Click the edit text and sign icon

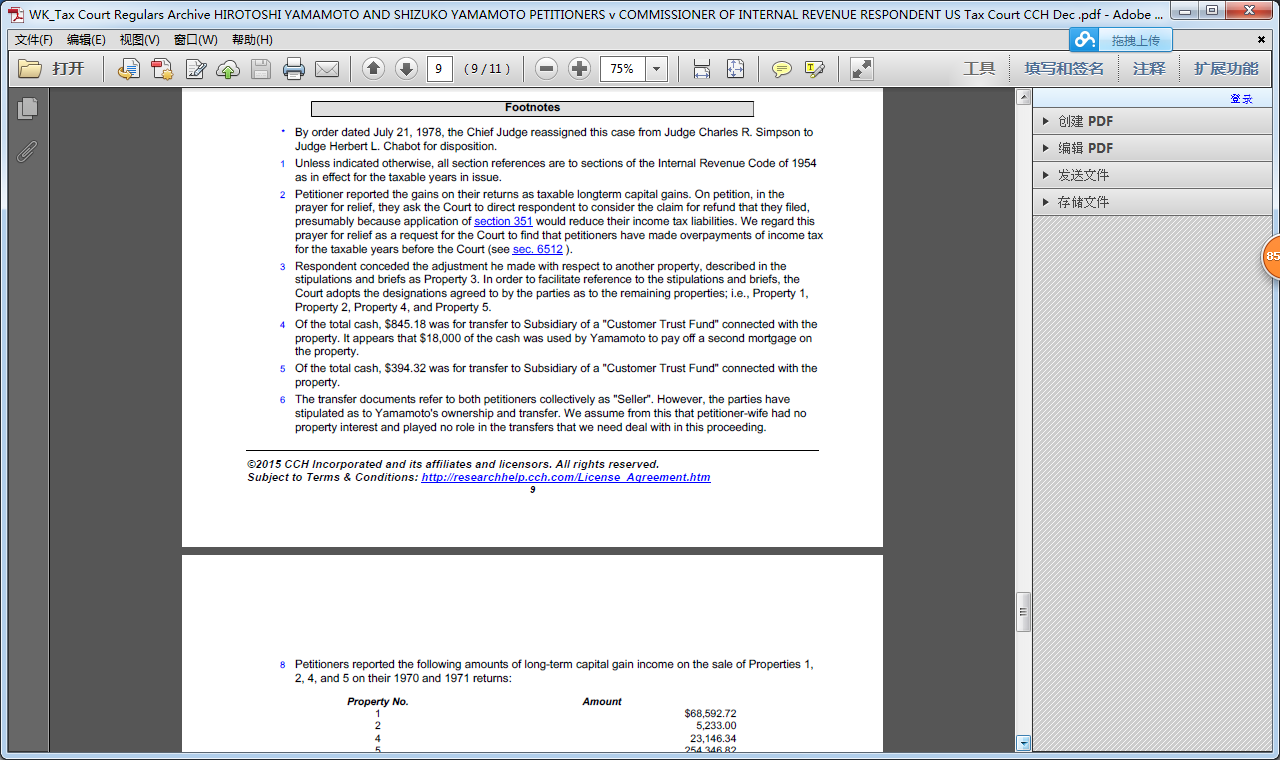coord(196,69)
